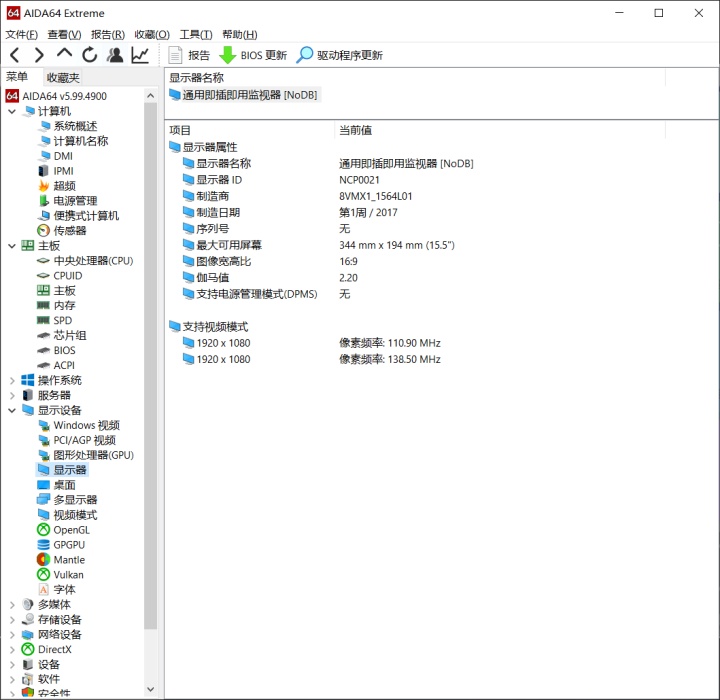Open 中央处理器(CPU) item

(x=85, y=260)
